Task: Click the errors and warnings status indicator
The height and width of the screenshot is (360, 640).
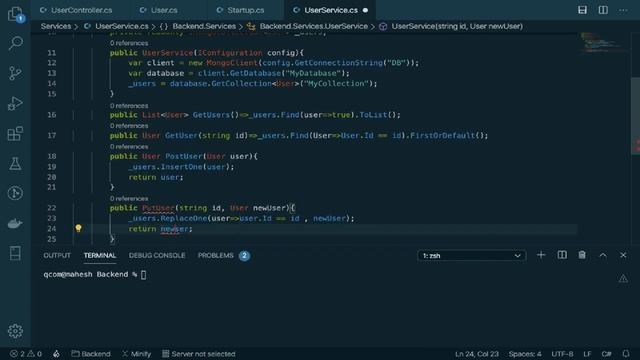Action: 26,353
